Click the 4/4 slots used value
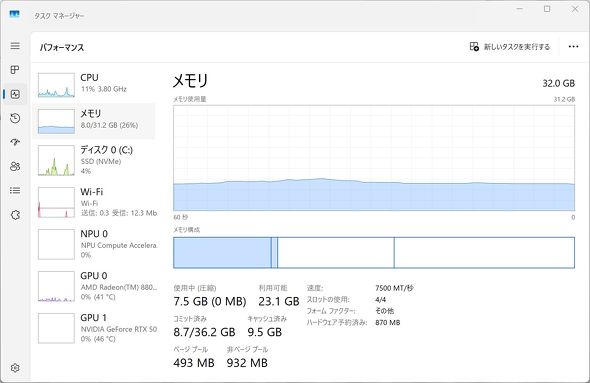This screenshot has height=383, width=590. (x=380, y=299)
